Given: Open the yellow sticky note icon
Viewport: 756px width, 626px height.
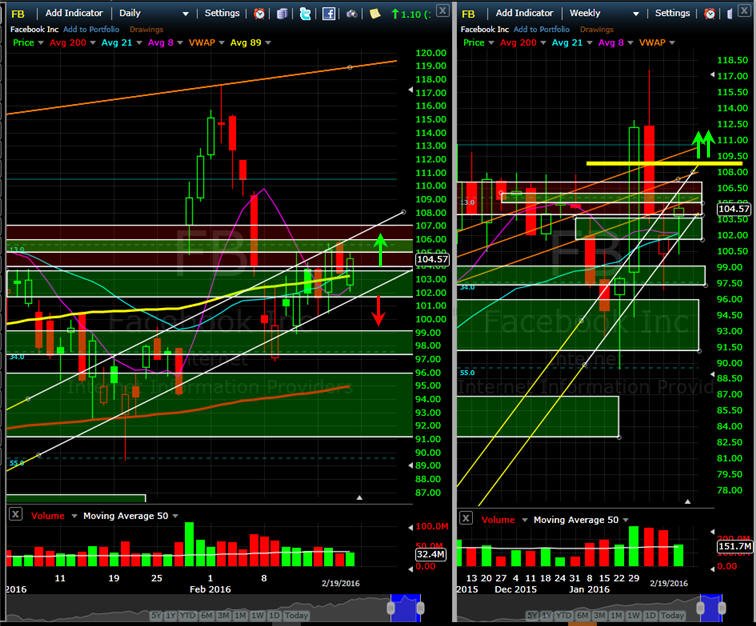Looking at the screenshot, I should [x=375, y=14].
